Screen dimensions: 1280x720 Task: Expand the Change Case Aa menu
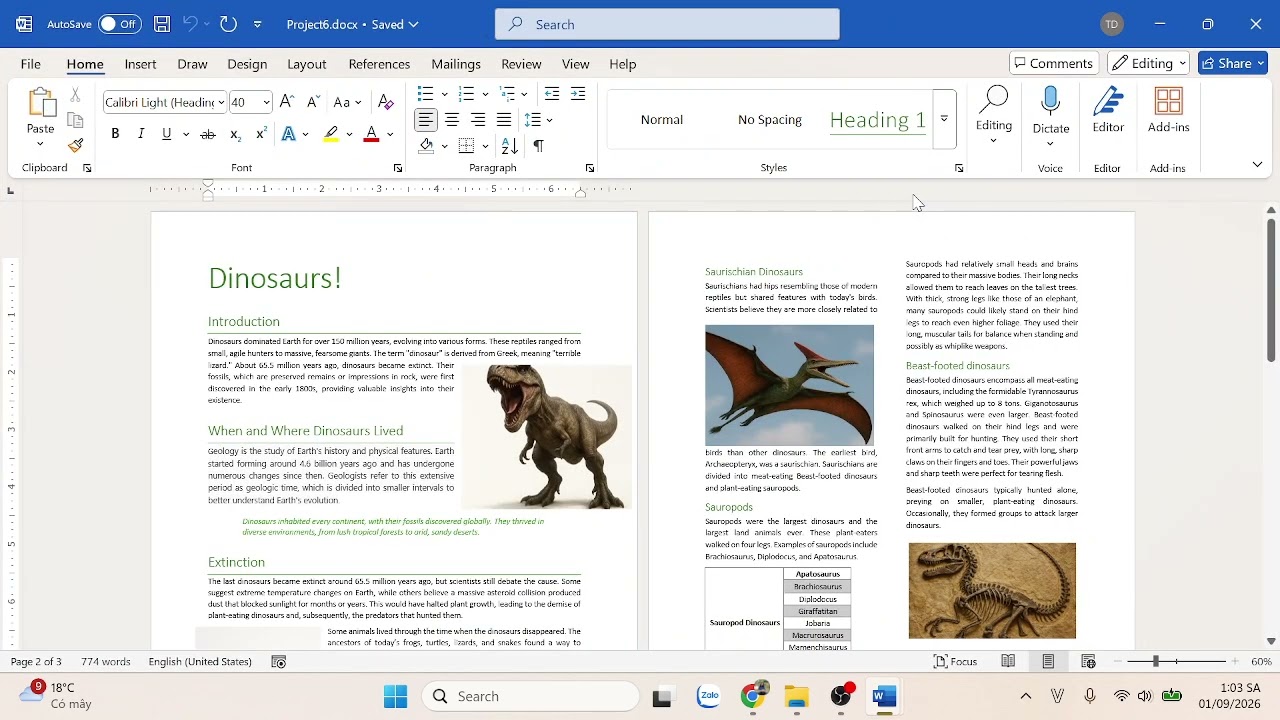click(x=347, y=102)
